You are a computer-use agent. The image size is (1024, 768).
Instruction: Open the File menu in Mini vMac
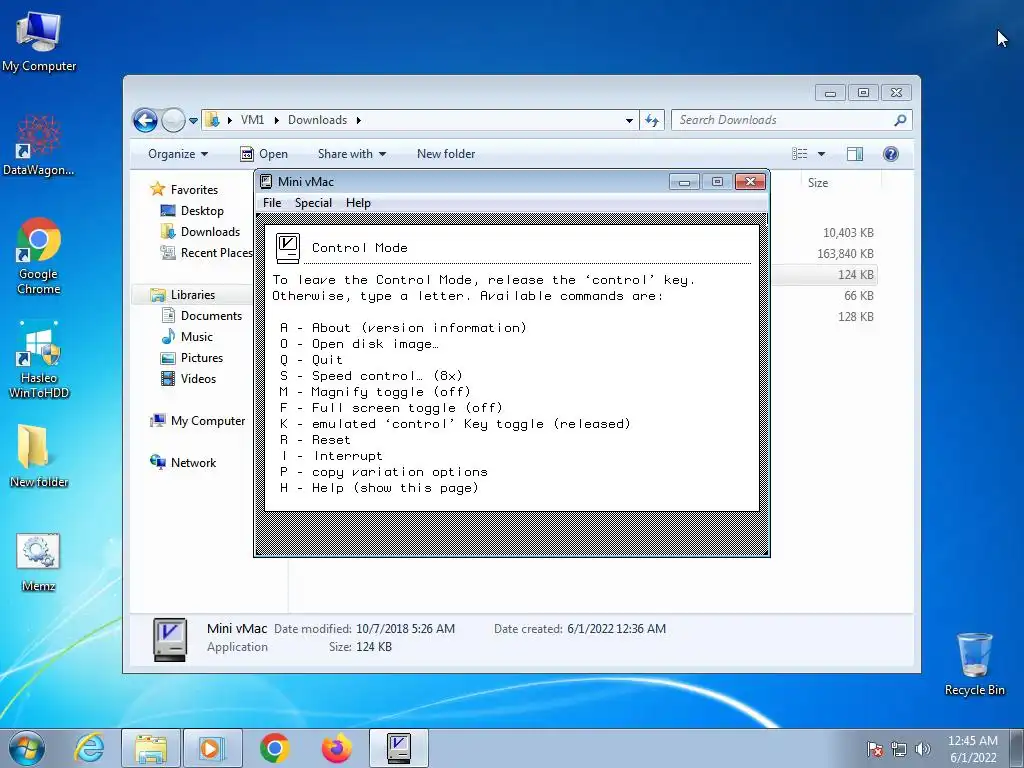pos(272,203)
